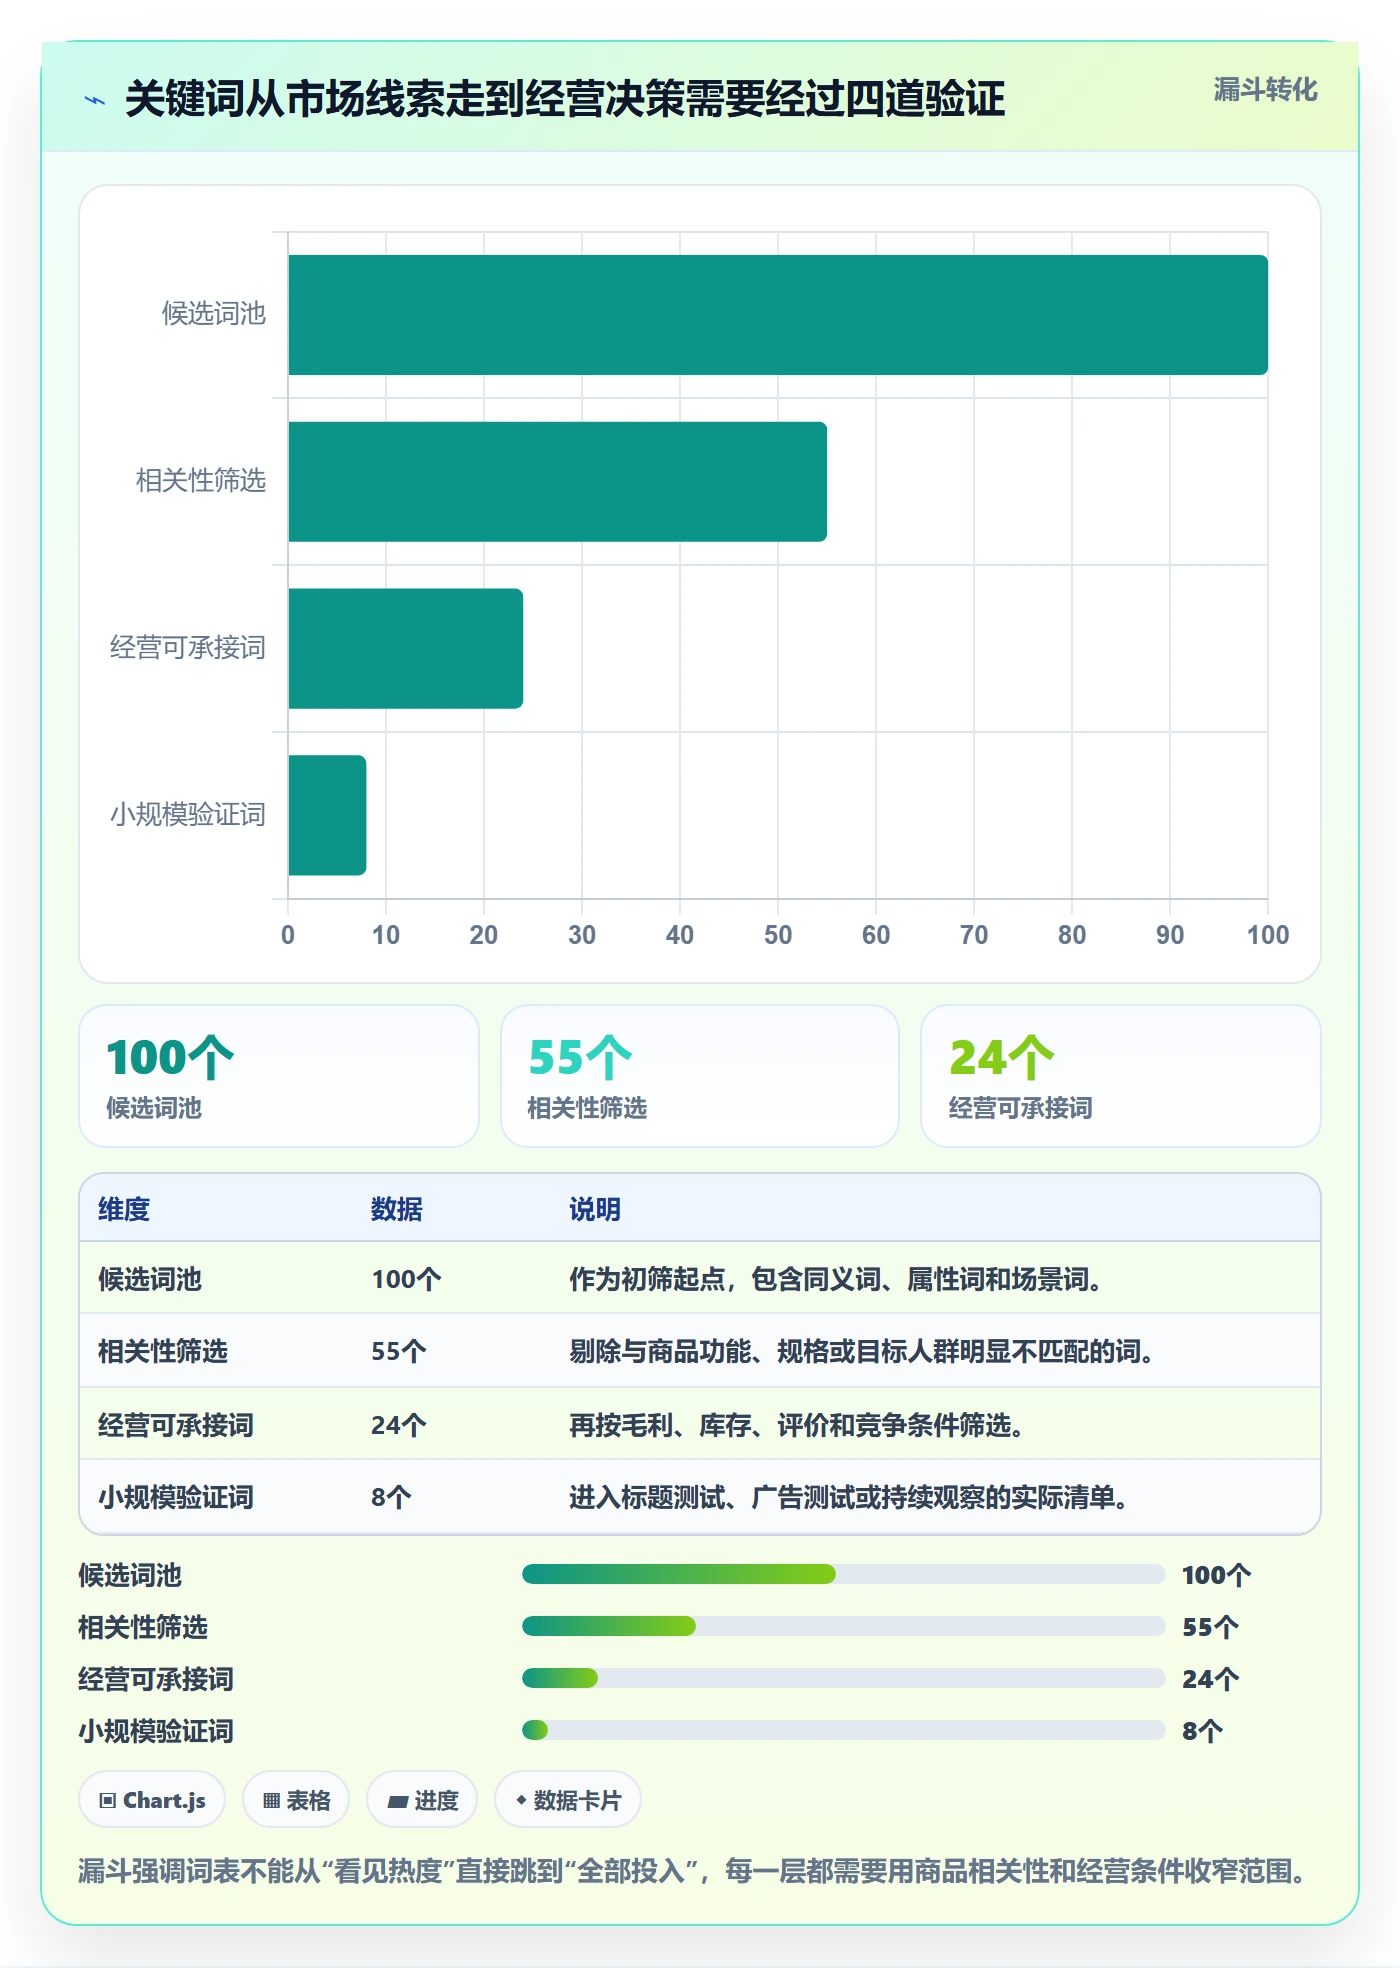Viewport: 1400px width, 1968px height.
Task: Click the 小规模验证词 progress bar
Action: tap(843, 1730)
